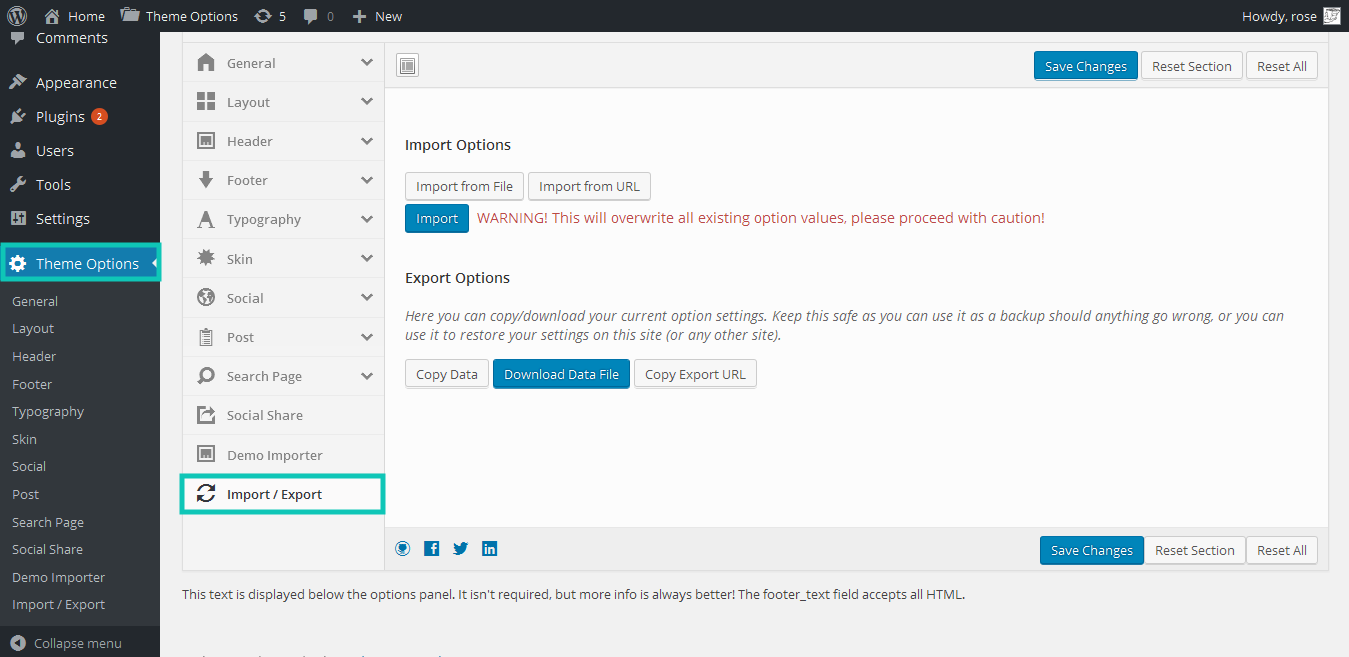Viewport: 1349px width, 657px height.
Task: Expand the Skin section chevron
Action: [367, 258]
